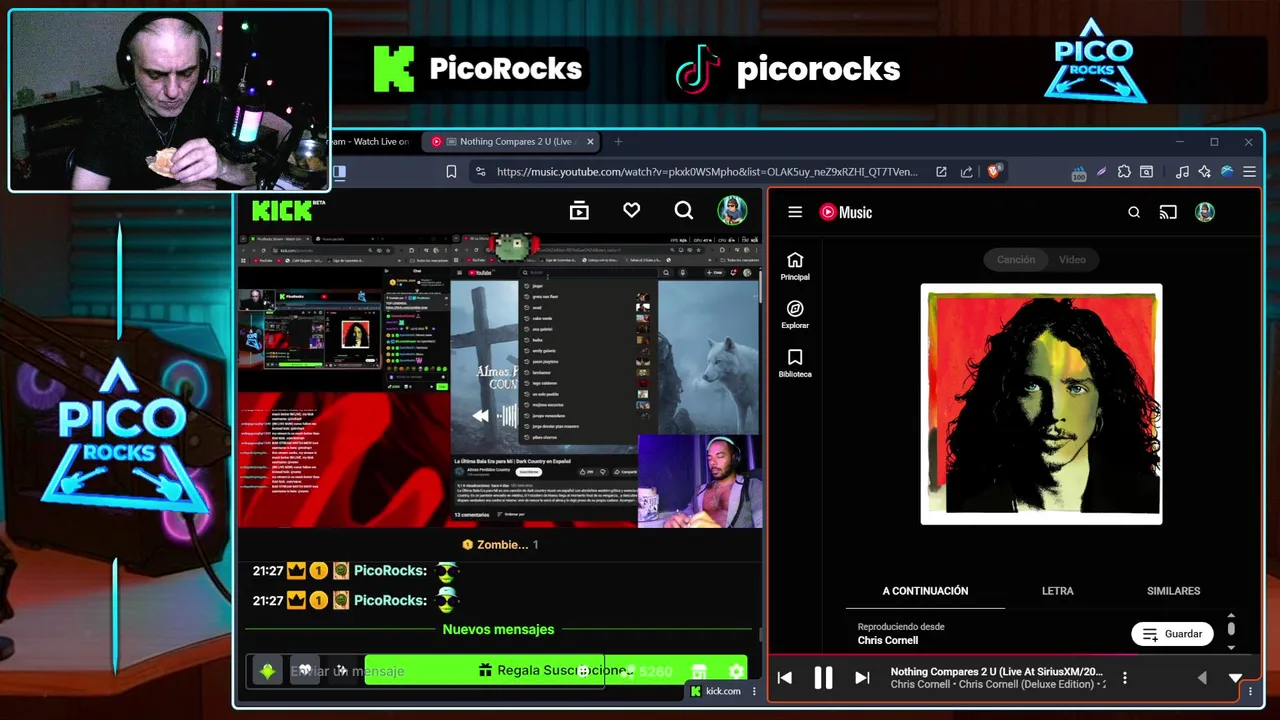Image resolution: width=1280 pixels, height=720 pixels.
Task: Open the YouTube Music account avatar
Action: click(1205, 212)
